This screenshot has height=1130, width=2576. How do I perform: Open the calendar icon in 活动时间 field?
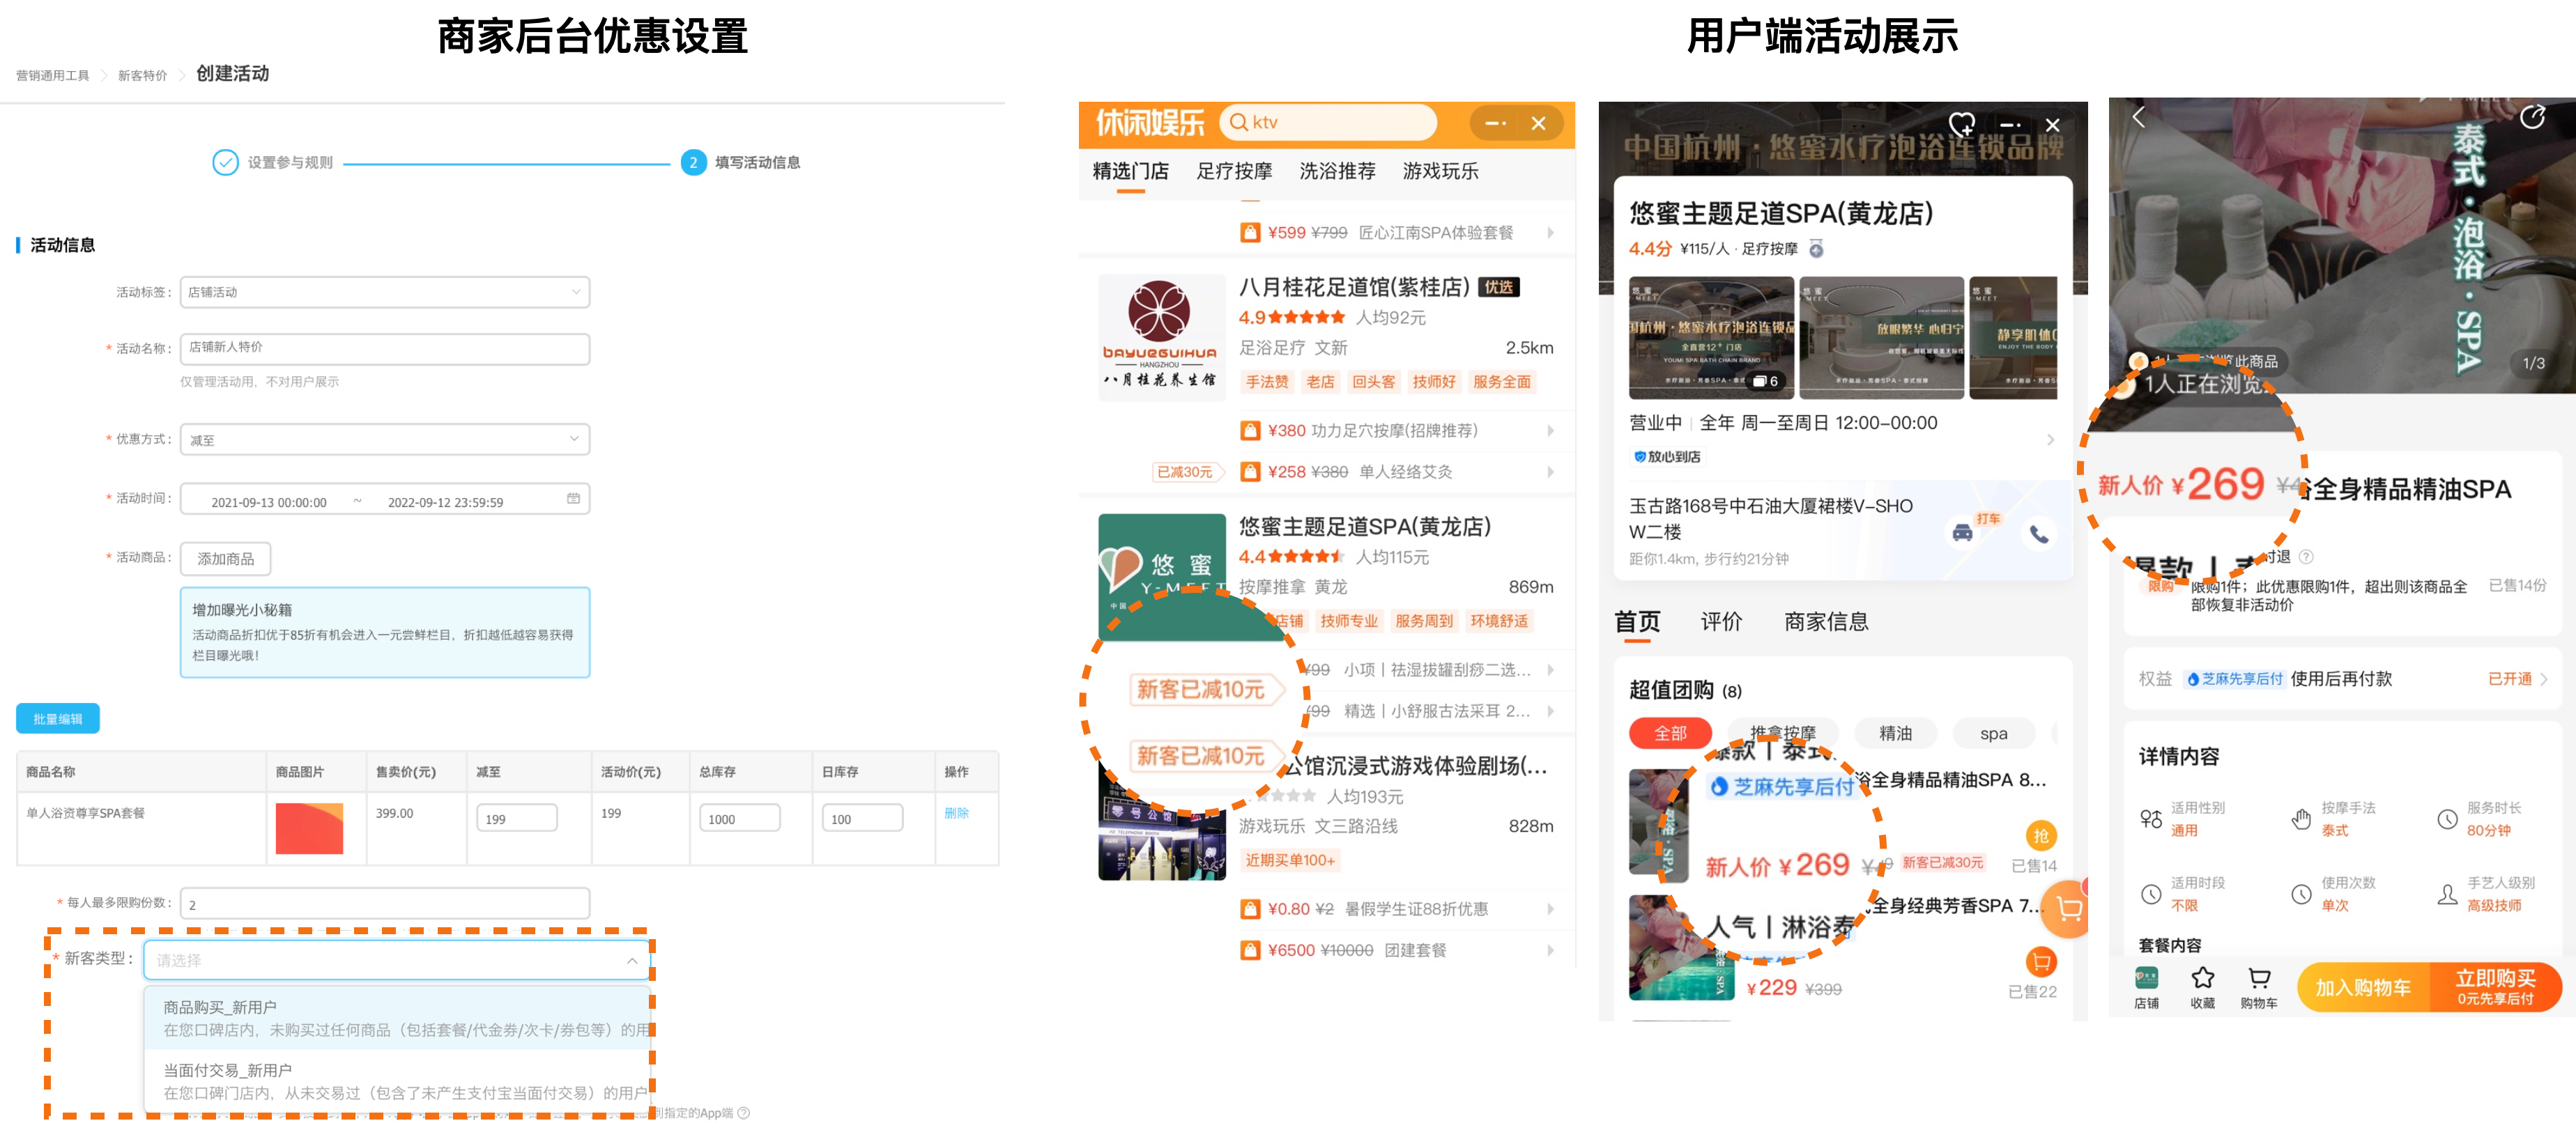(x=573, y=499)
